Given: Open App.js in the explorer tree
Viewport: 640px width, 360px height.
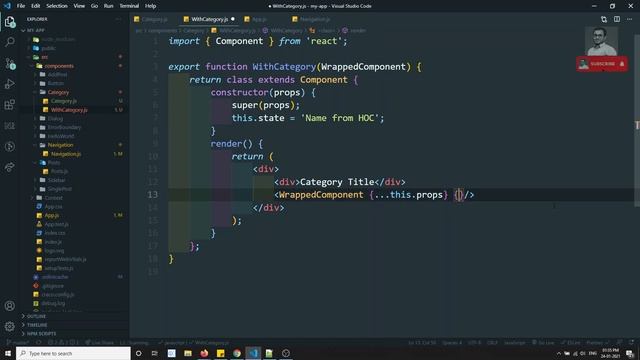Looking at the screenshot, I should [x=51, y=215].
